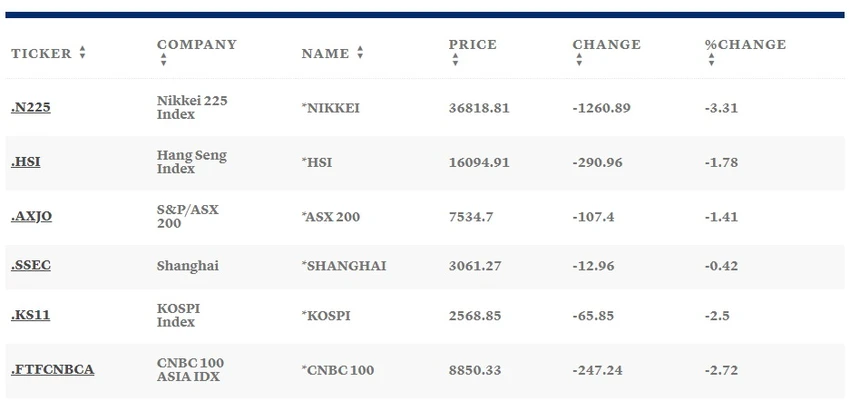Image resolution: width=850 pixels, height=401 pixels.
Task: Sort table by TICKER column arrows
Action: 82,53
